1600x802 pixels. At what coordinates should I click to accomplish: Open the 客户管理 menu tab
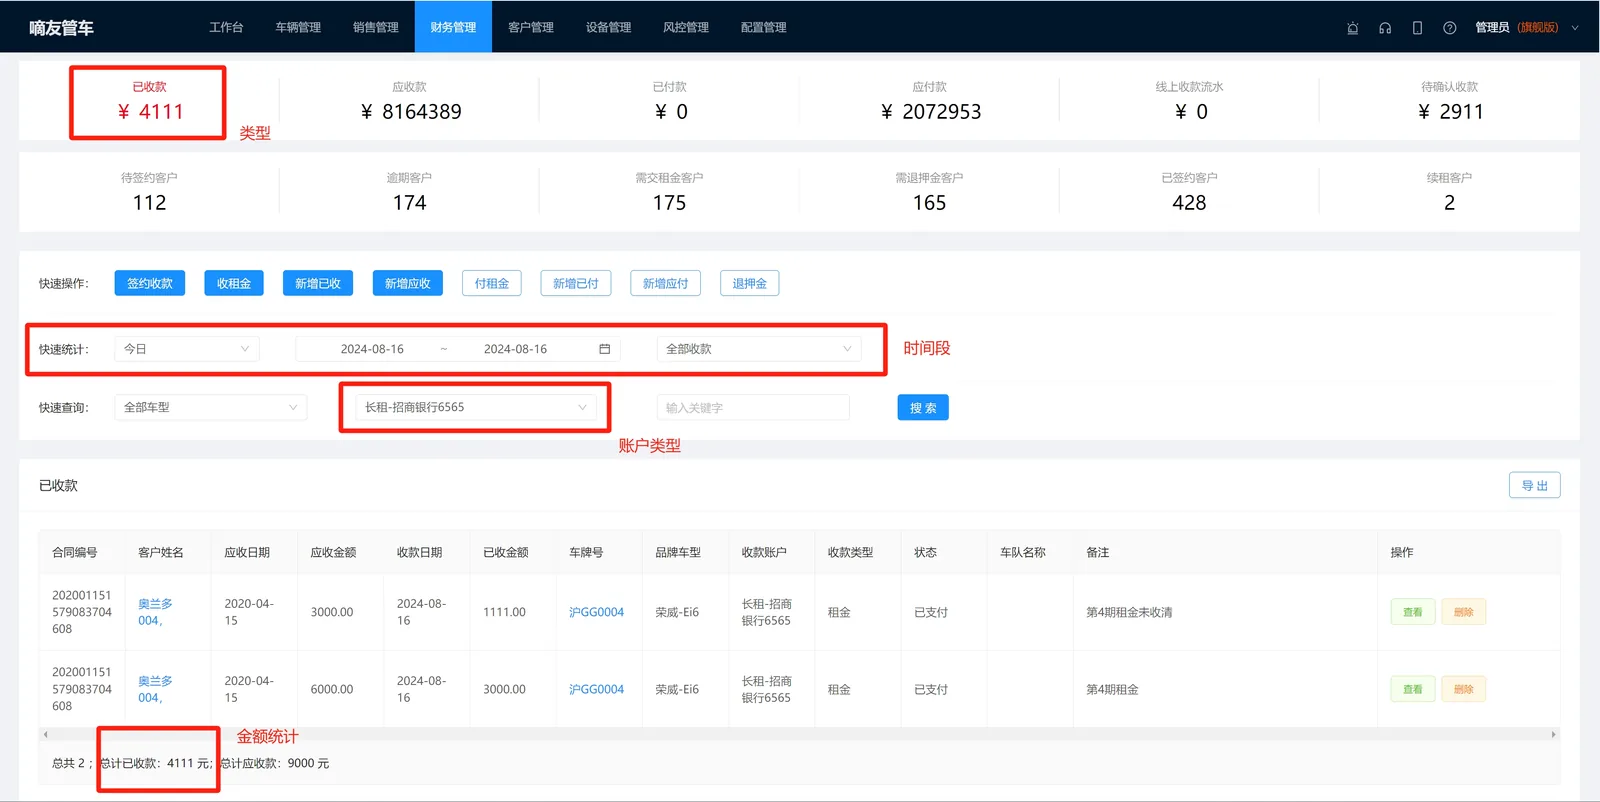[x=531, y=27]
